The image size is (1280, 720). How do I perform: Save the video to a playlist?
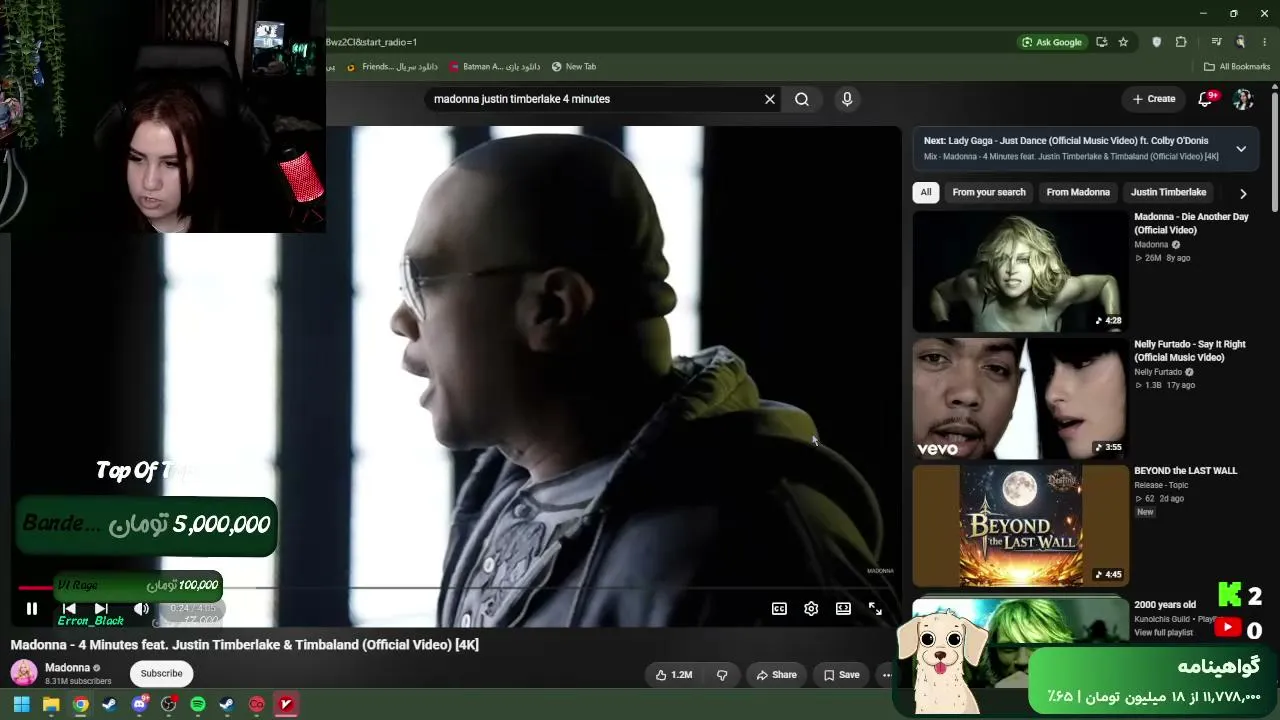(841, 675)
